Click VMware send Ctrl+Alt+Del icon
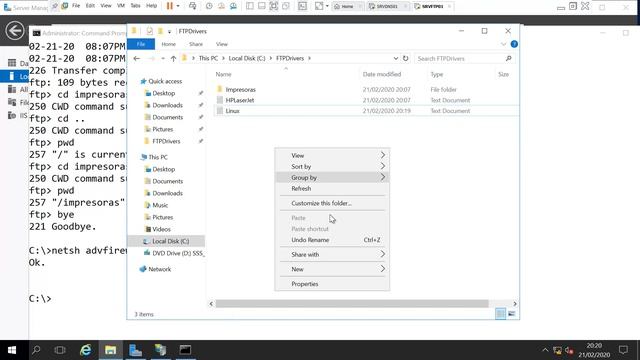 [192, 6]
